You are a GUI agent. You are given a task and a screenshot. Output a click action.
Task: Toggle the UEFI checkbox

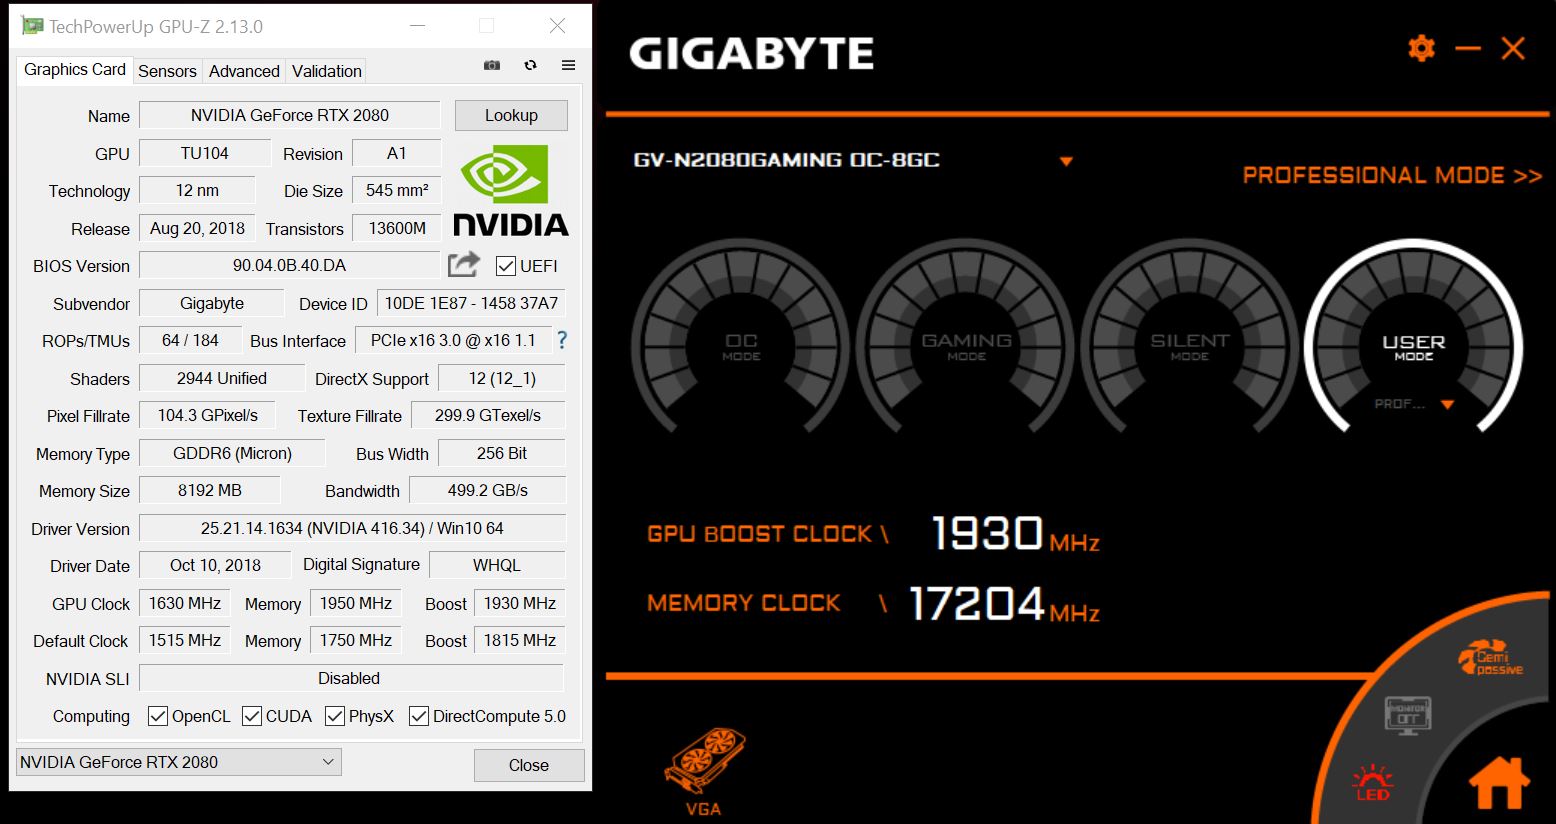505,266
